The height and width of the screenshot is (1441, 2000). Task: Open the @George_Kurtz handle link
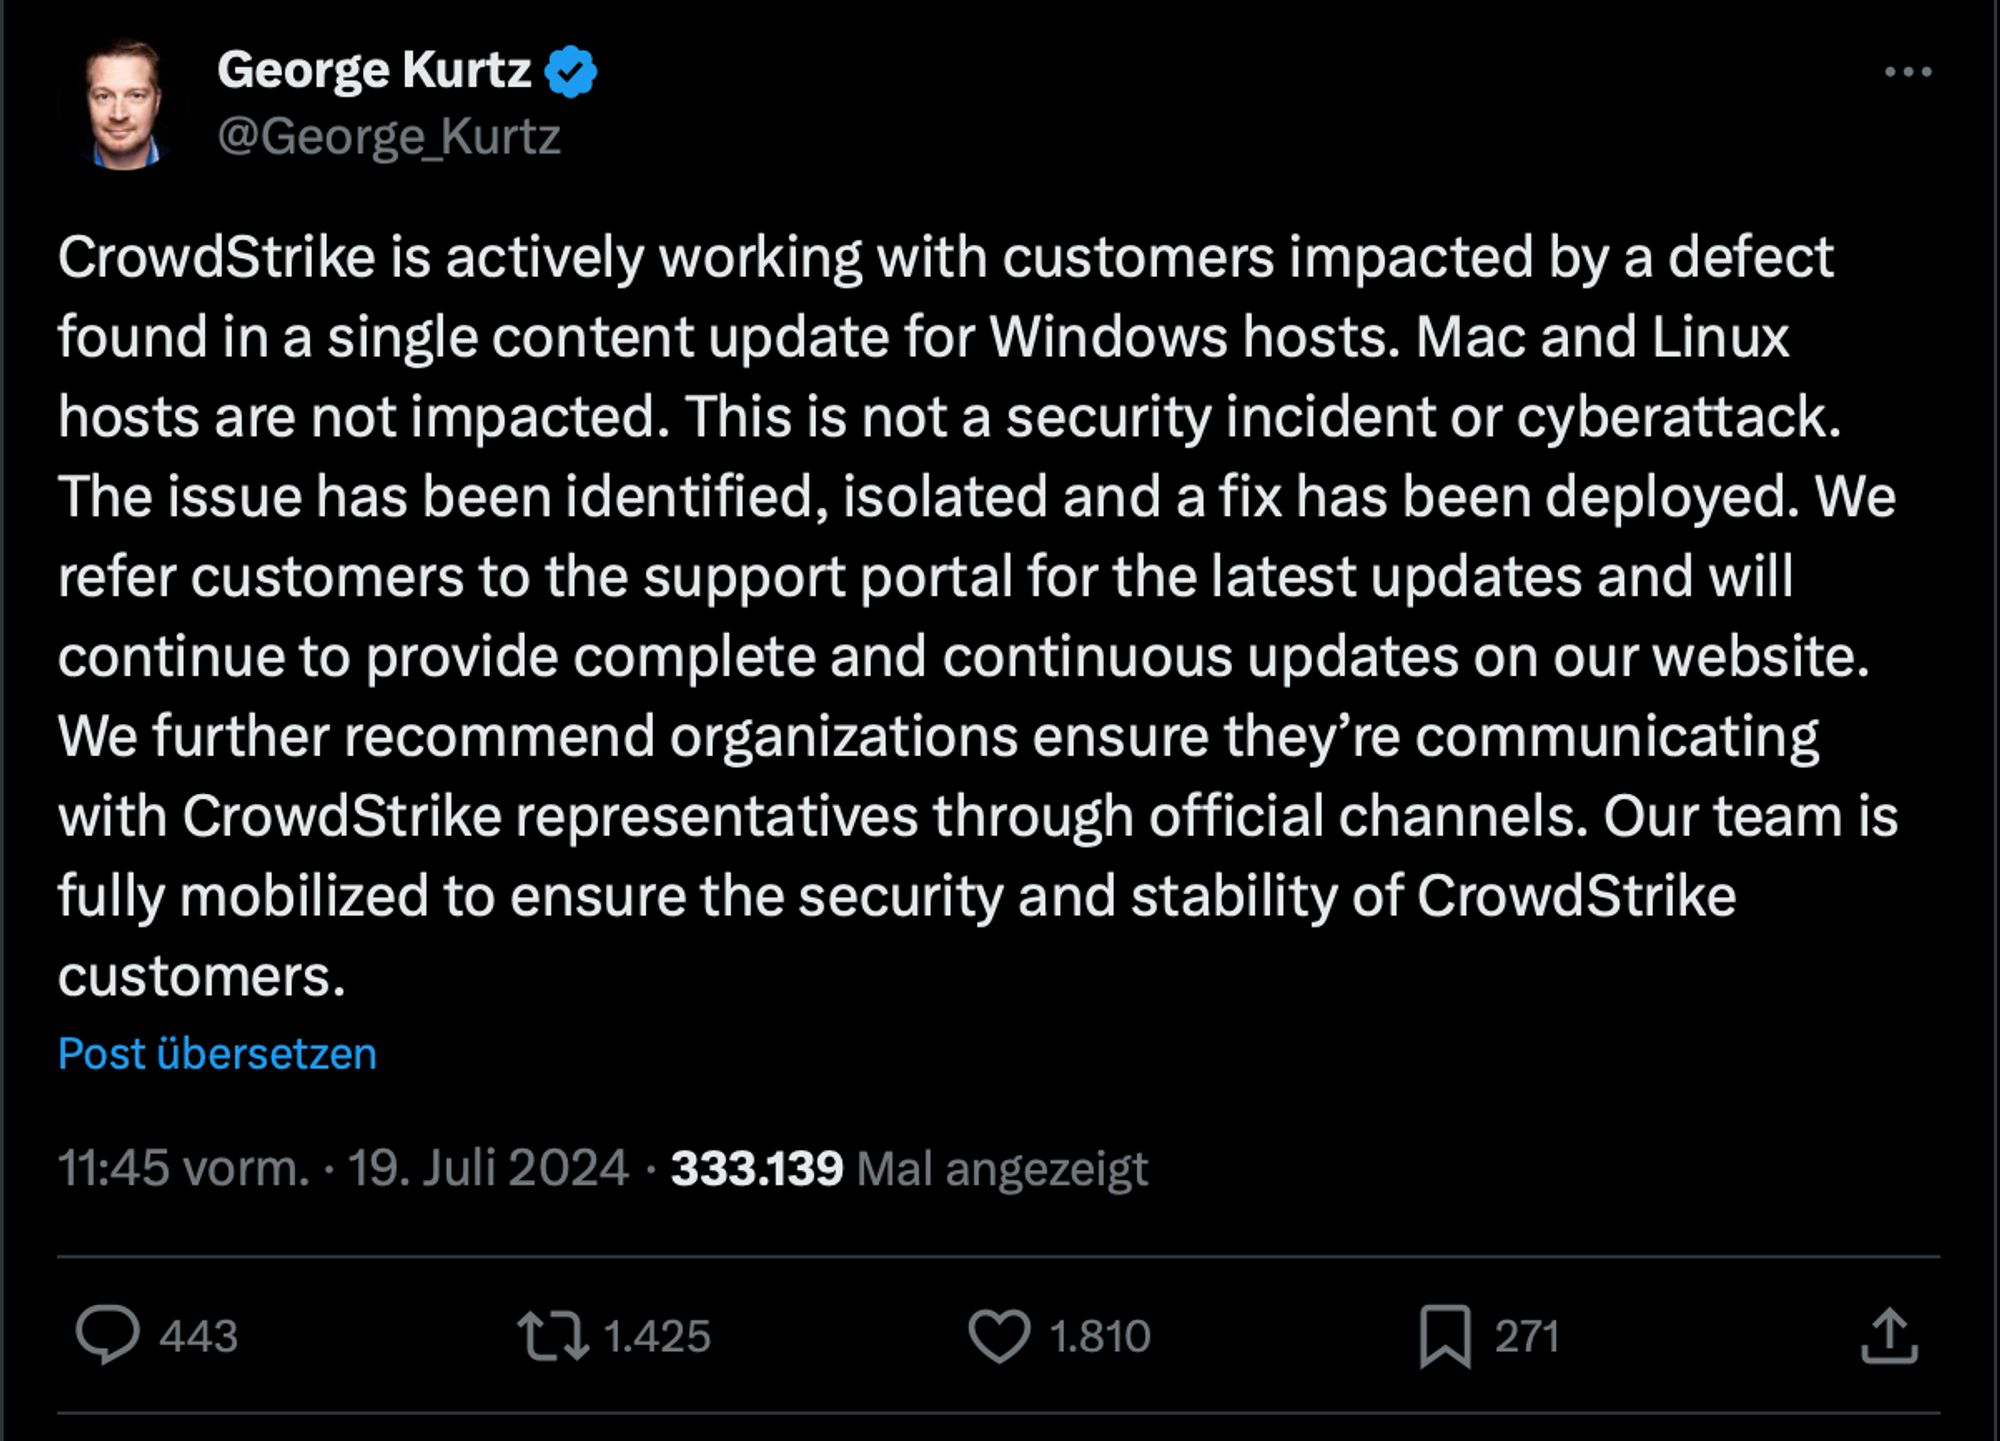tap(389, 136)
